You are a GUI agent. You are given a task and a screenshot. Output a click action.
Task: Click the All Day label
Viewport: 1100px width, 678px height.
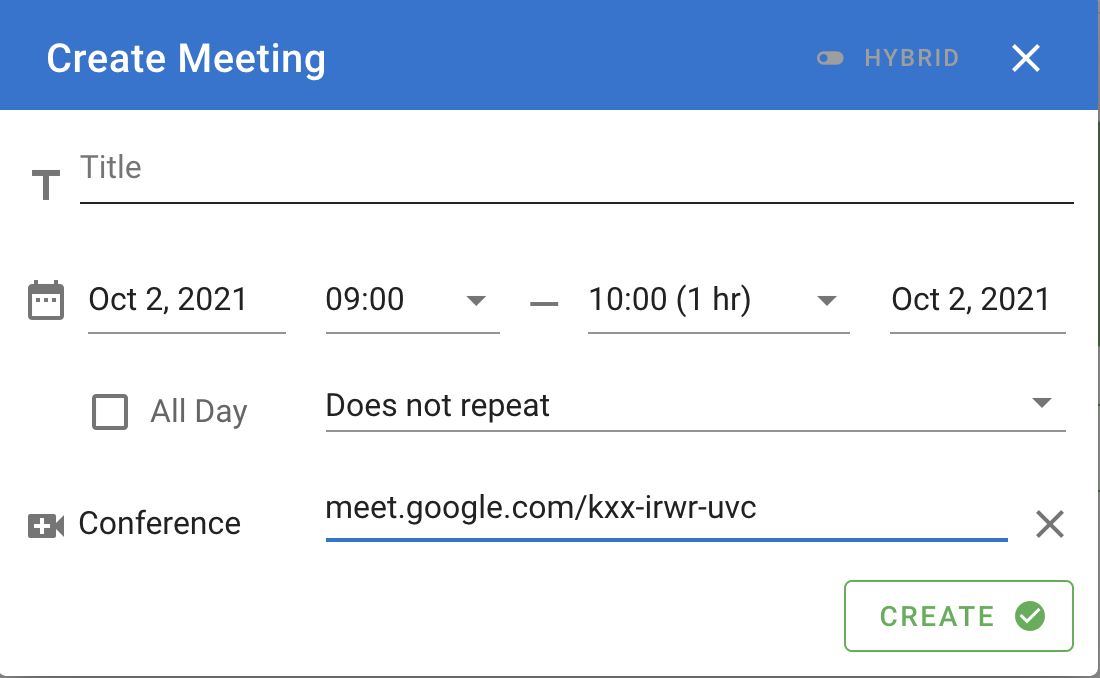[199, 412]
